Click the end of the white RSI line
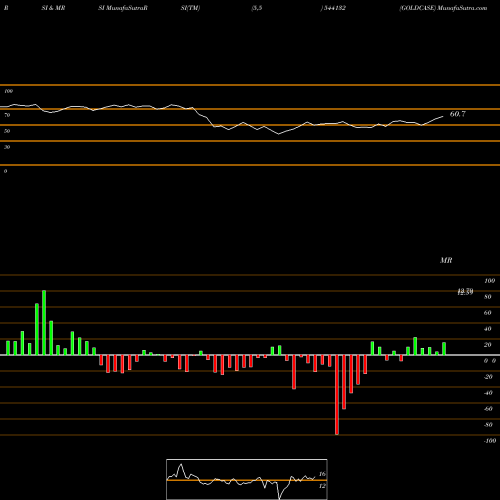 click(x=443, y=116)
